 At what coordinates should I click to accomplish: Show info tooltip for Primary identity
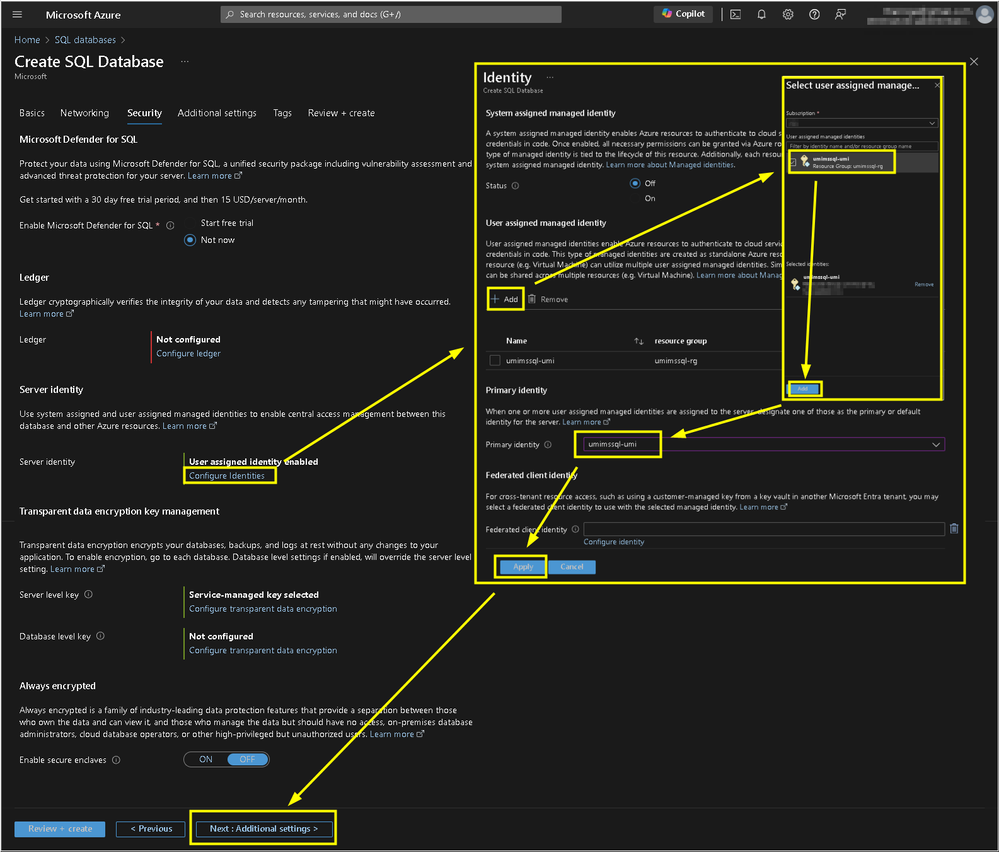click(548, 445)
